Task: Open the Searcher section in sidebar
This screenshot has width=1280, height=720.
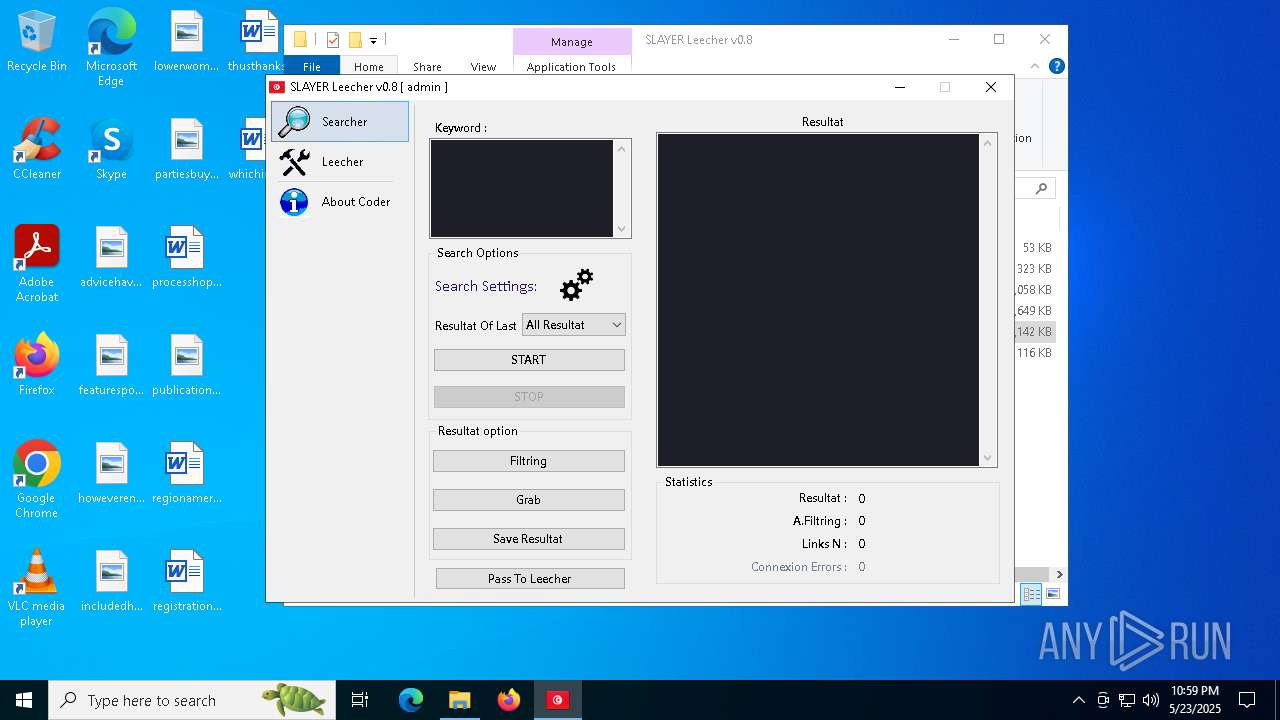Action: point(340,122)
